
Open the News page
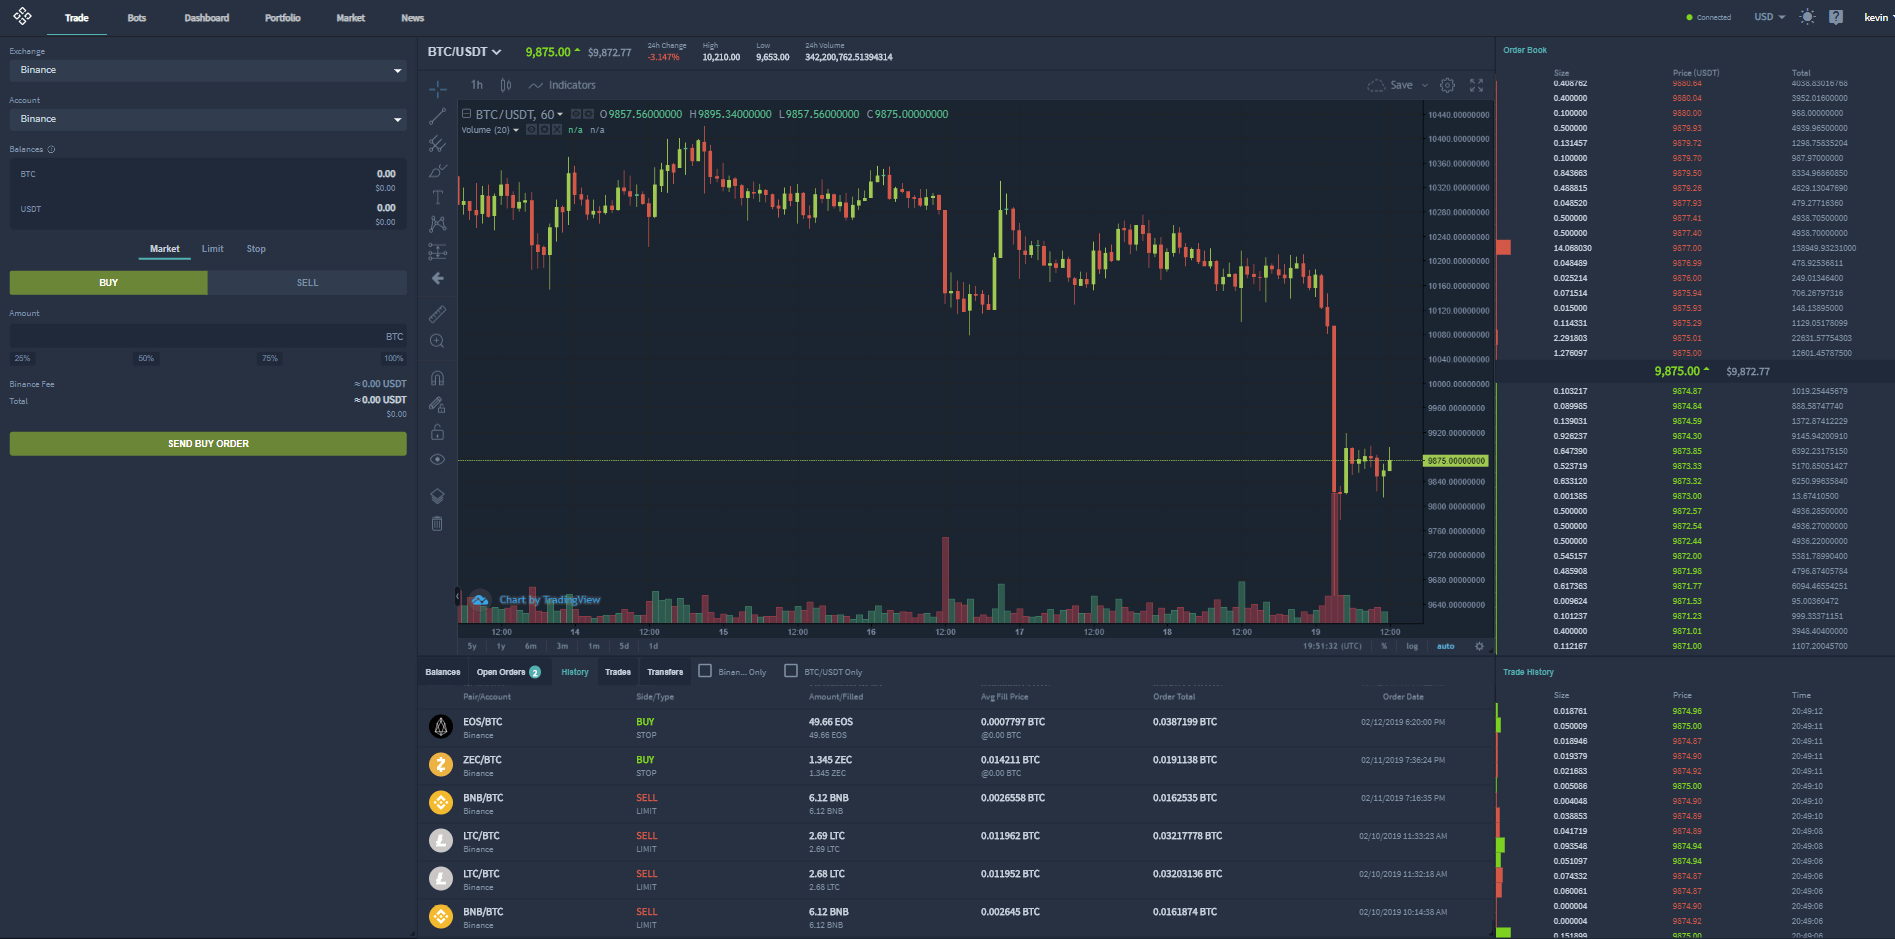click(x=413, y=18)
